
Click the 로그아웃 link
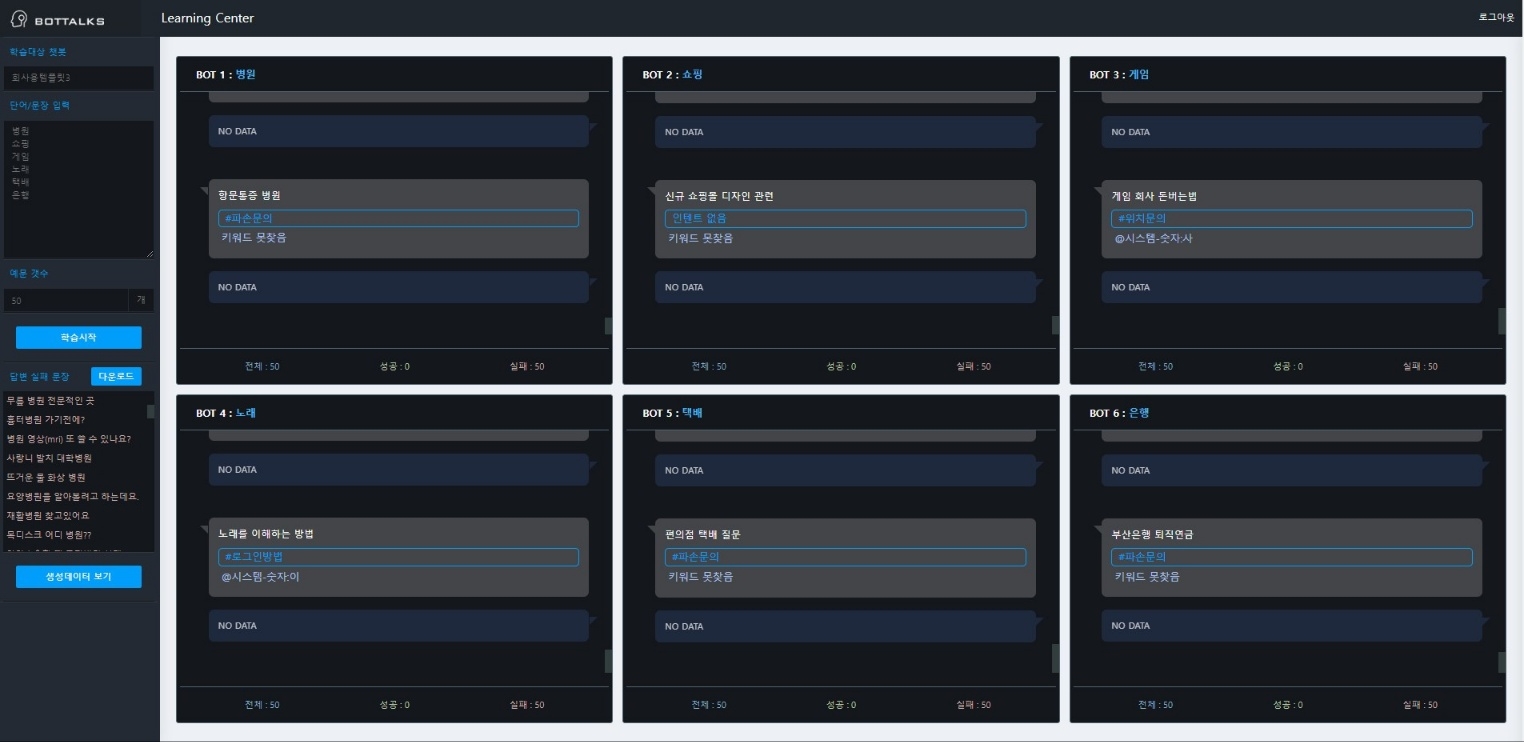[x=1496, y=18]
